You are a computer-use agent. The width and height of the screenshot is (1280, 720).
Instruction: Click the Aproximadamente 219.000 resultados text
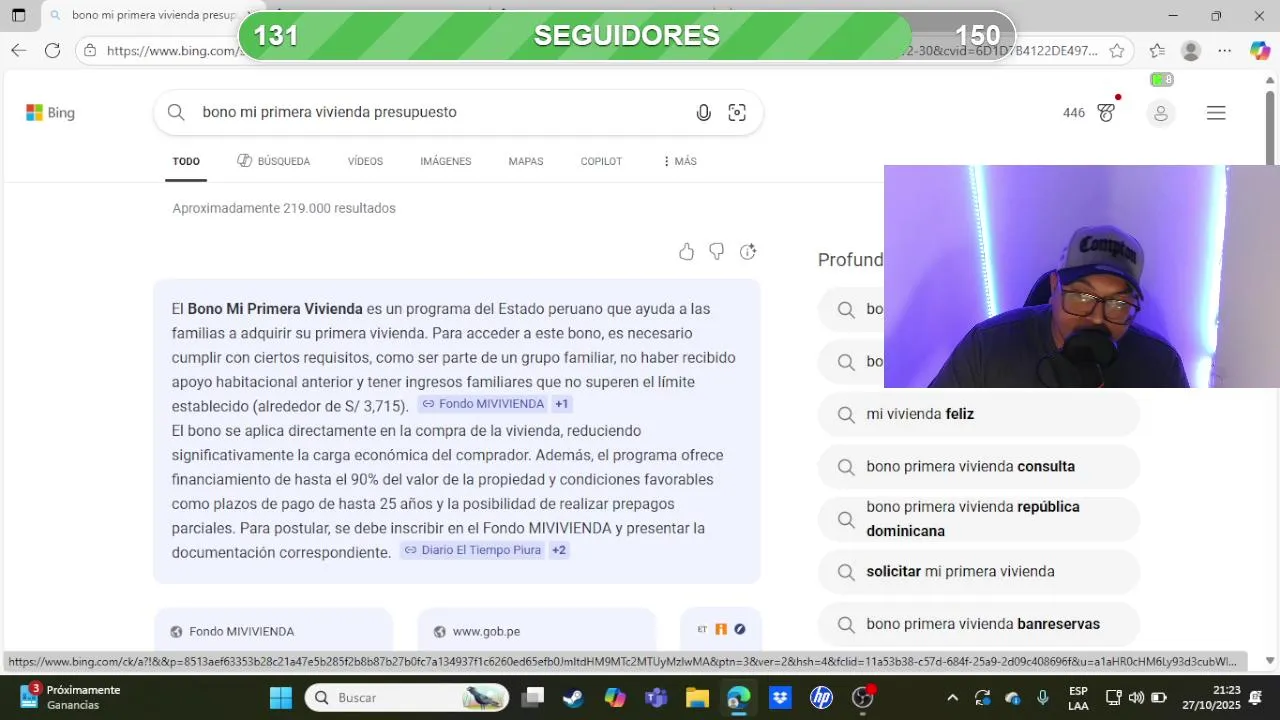pos(284,208)
